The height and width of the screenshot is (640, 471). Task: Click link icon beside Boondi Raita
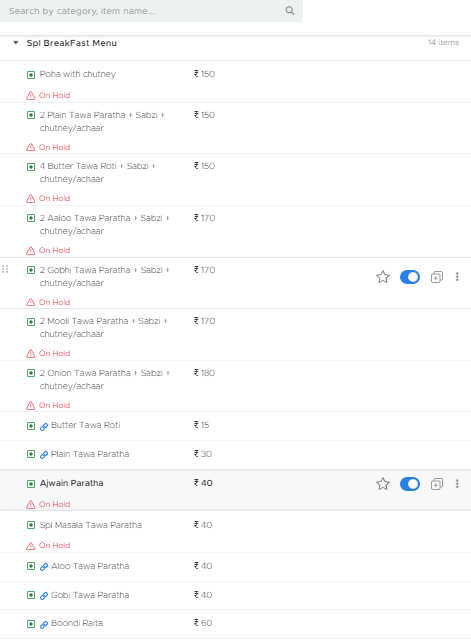[44, 624]
